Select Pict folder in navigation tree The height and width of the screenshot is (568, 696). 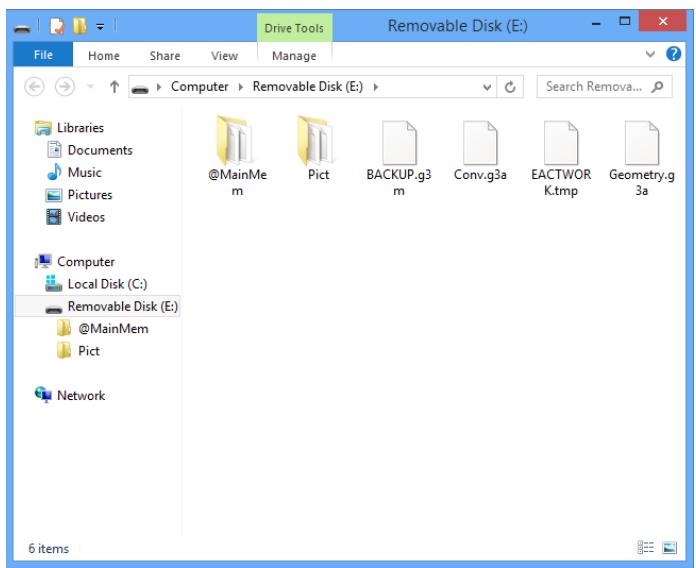click(89, 351)
